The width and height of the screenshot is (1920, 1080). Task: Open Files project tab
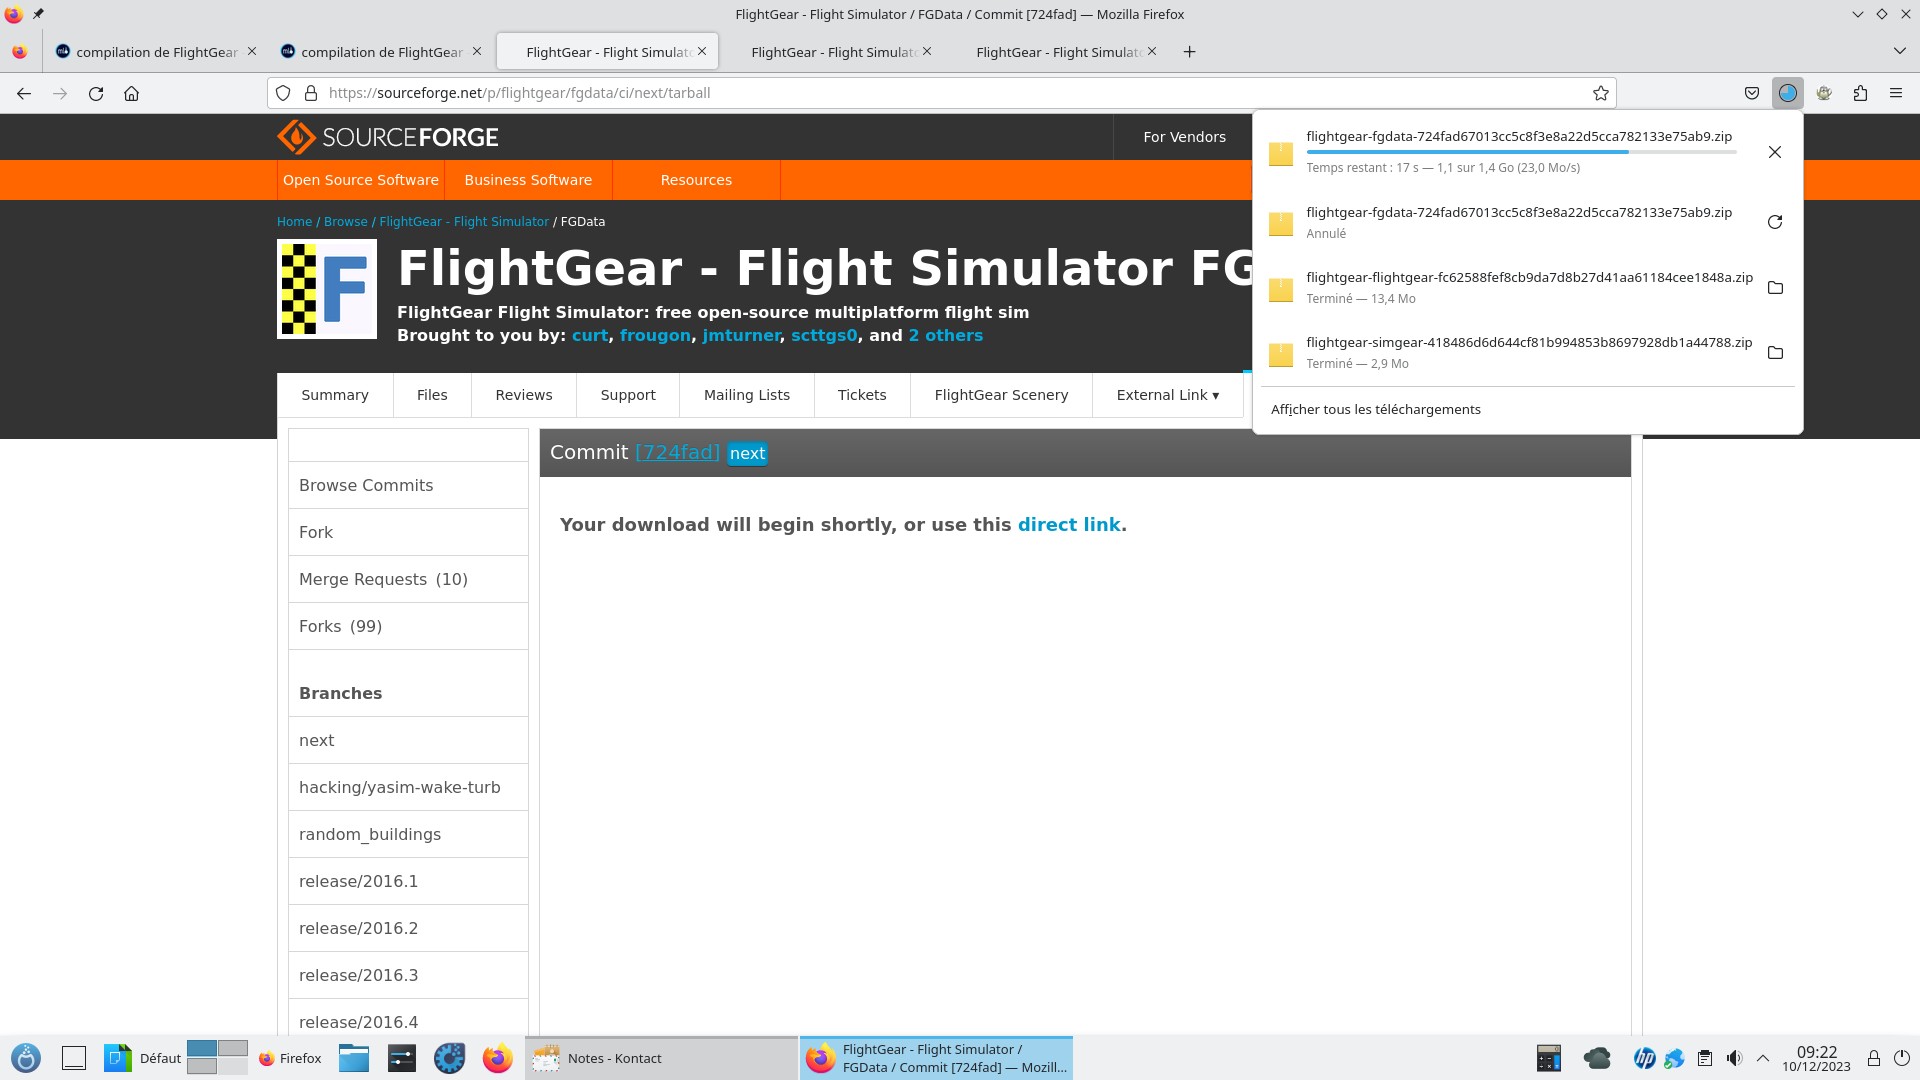(432, 395)
